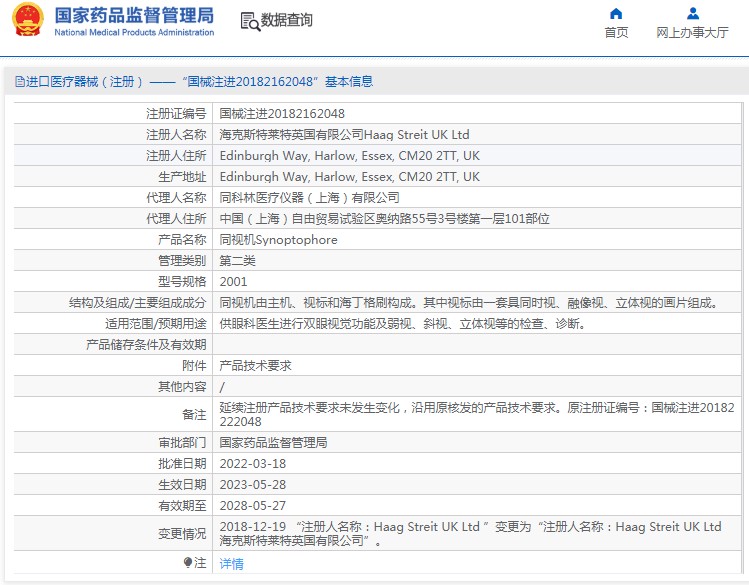Click the 管理类别 field label
This screenshot has height=585, width=749.
point(182,261)
